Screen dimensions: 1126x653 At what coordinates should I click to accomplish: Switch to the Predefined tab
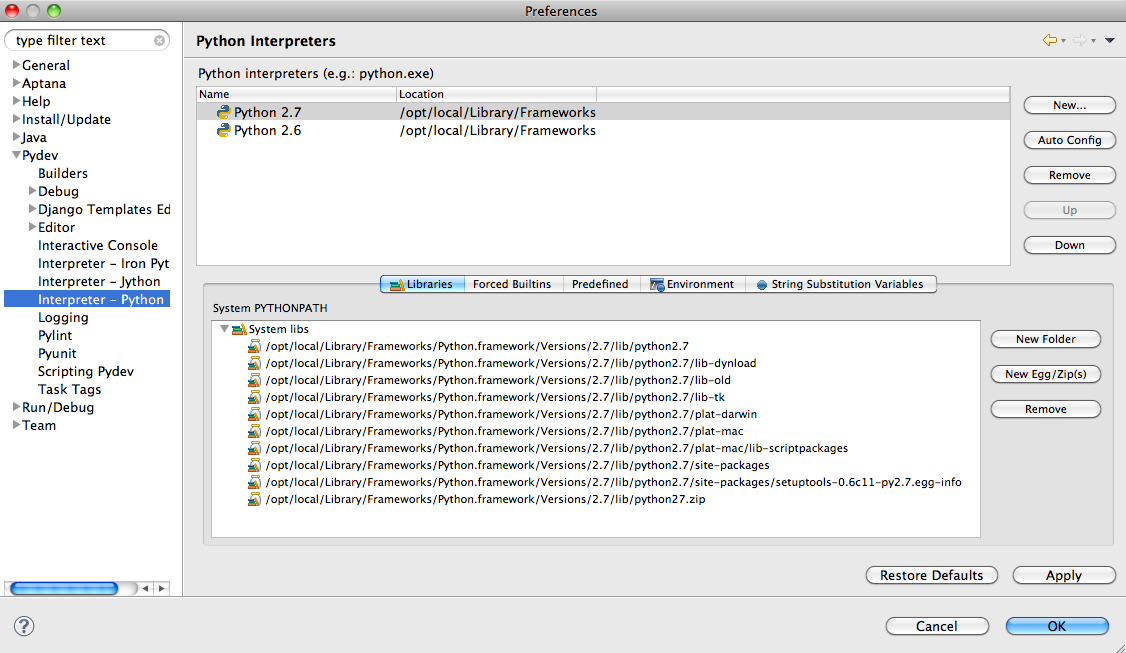coord(600,284)
